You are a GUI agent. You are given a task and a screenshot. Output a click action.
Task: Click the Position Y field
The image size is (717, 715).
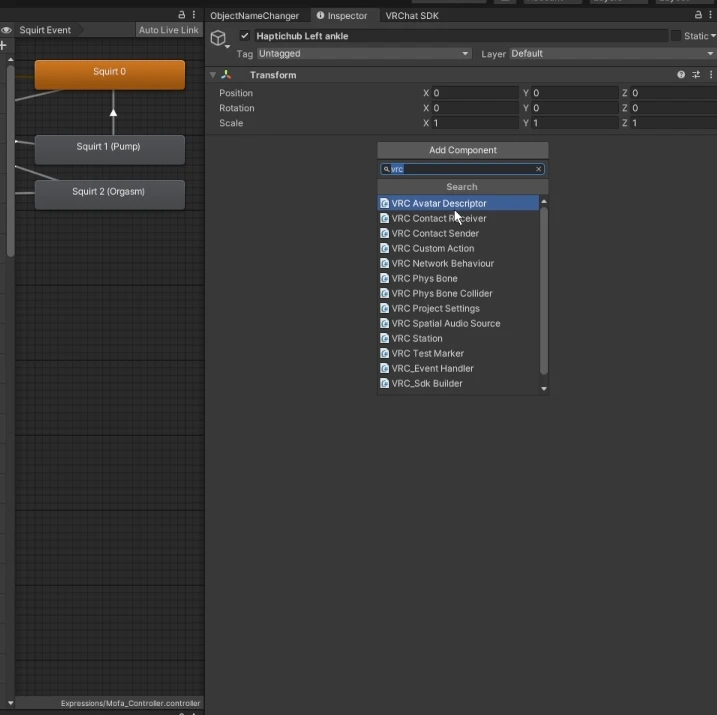[x=575, y=93]
